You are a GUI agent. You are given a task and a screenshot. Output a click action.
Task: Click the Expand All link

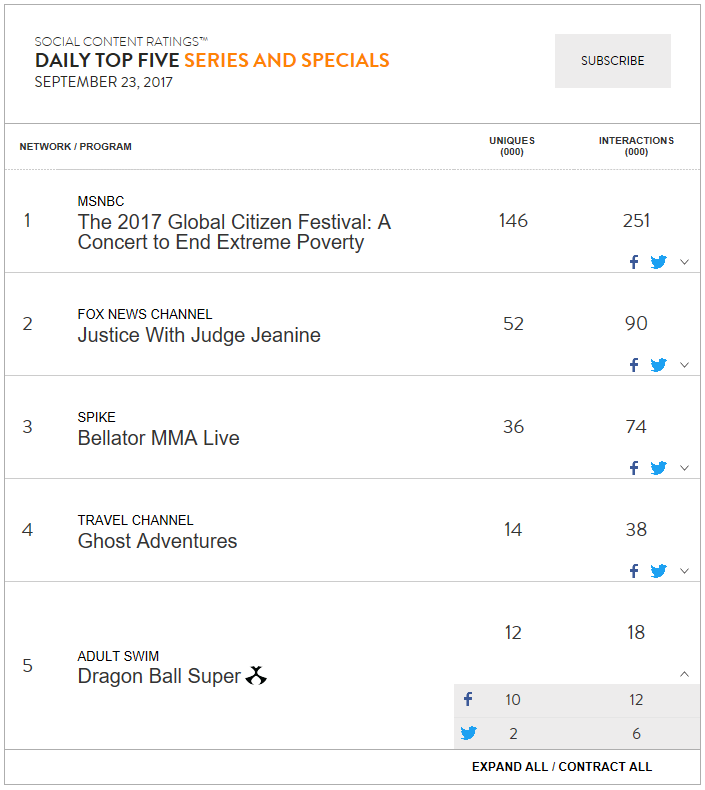(509, 767)
